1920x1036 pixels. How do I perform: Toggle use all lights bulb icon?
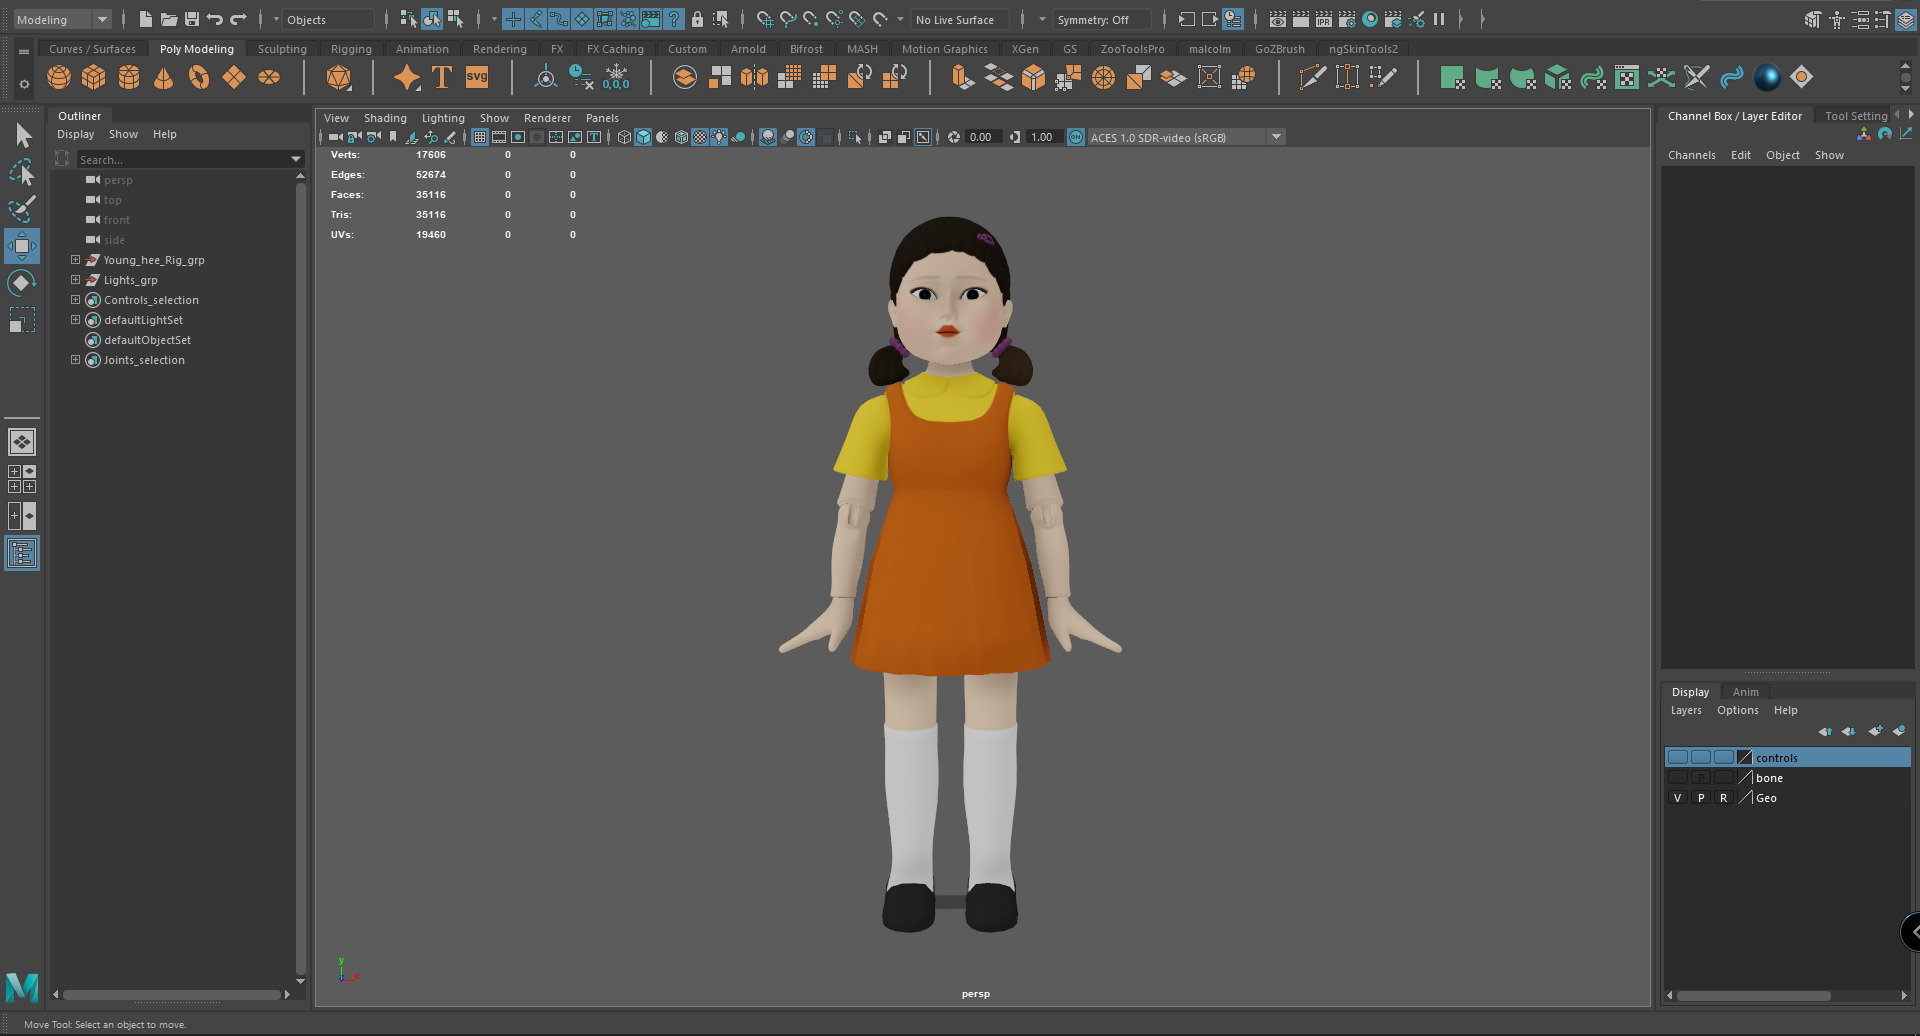coord(719,137)
